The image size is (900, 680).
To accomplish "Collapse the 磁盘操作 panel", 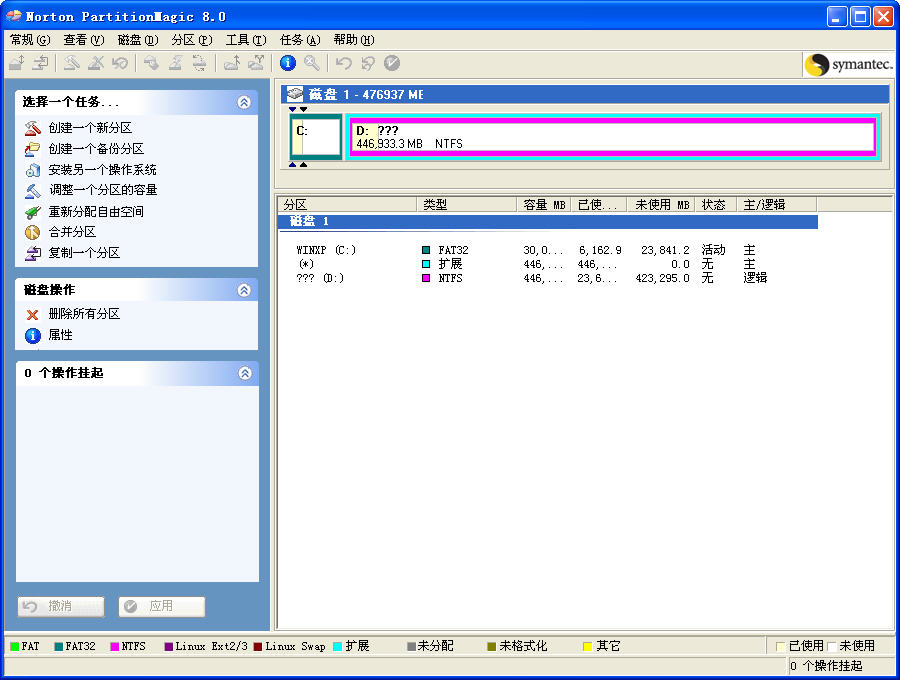I will [245, 289].
